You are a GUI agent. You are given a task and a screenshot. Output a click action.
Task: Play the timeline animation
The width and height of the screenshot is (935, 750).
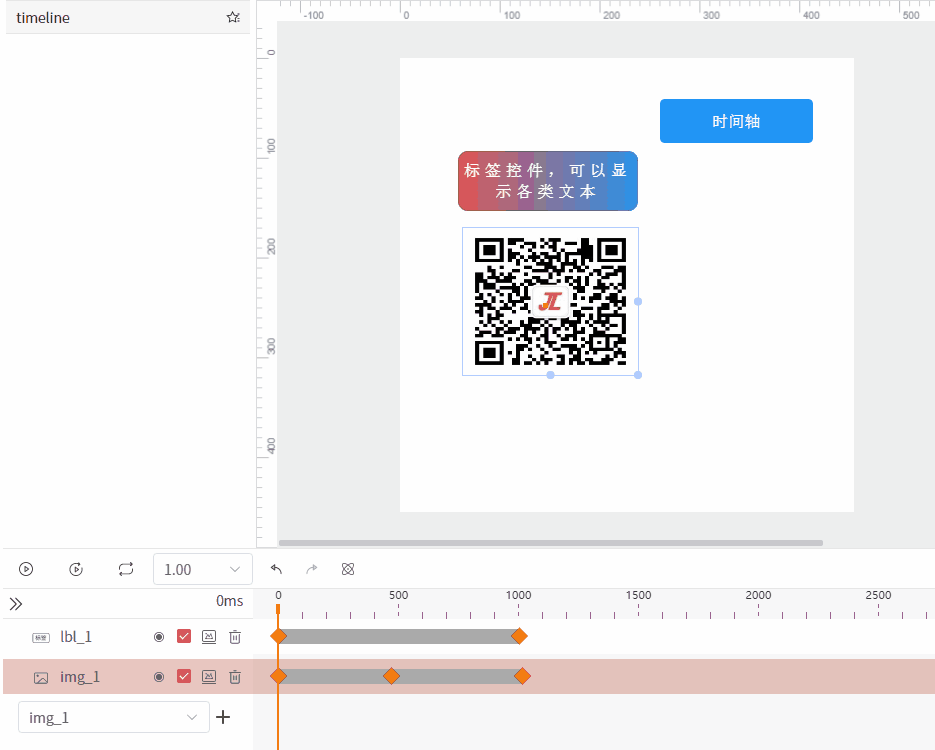[26, 569]
